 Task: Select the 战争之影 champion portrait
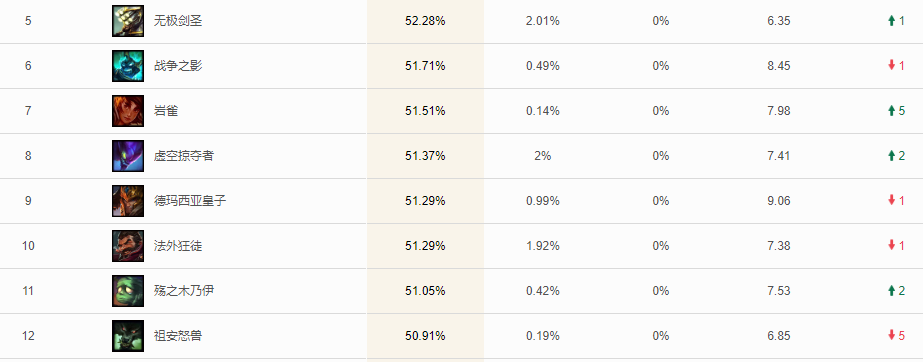pyautogui.click(x=128, y=66)
